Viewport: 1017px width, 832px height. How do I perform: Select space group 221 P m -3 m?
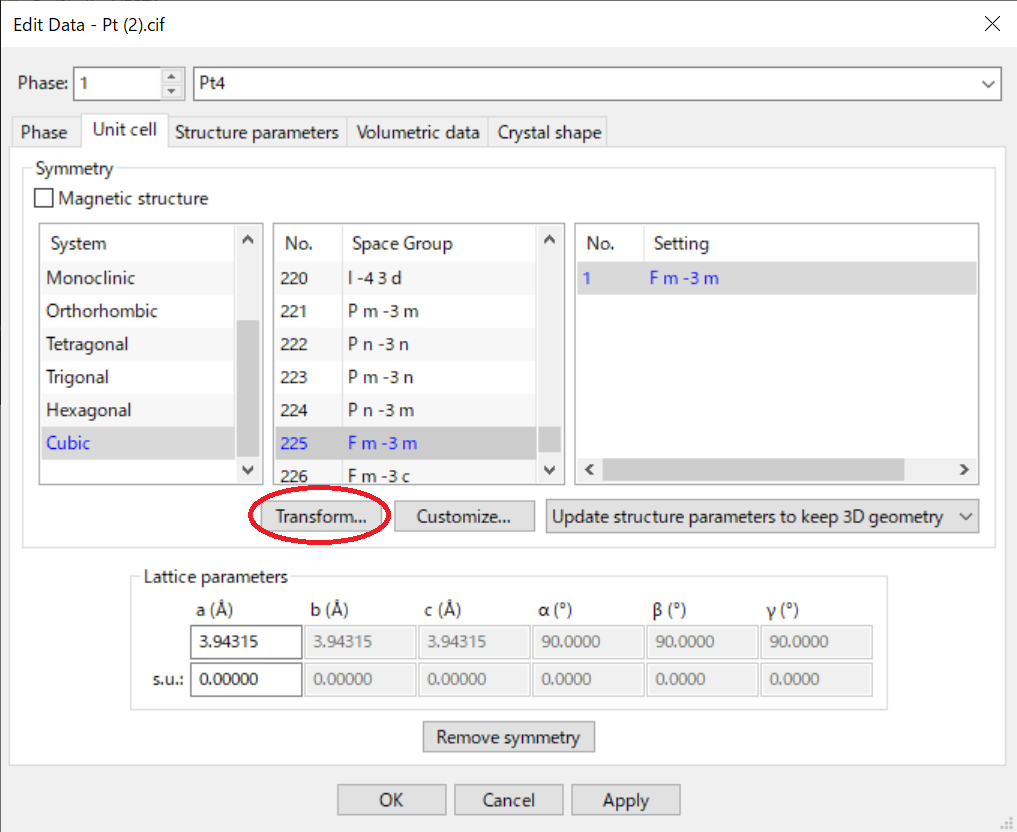[x=406, y=311]
